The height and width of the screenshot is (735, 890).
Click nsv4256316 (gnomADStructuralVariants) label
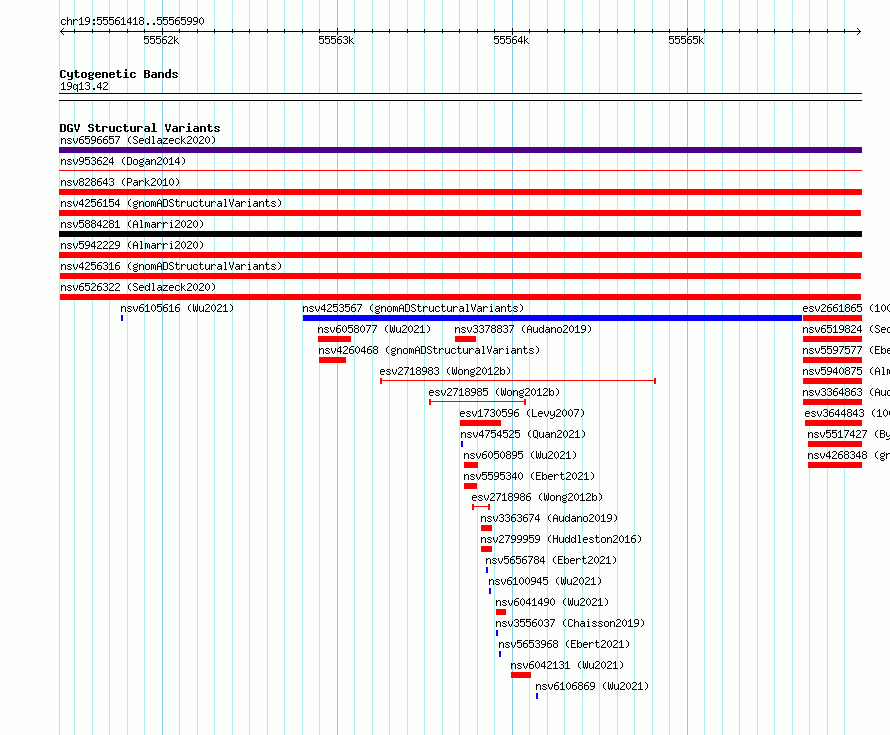171,266
